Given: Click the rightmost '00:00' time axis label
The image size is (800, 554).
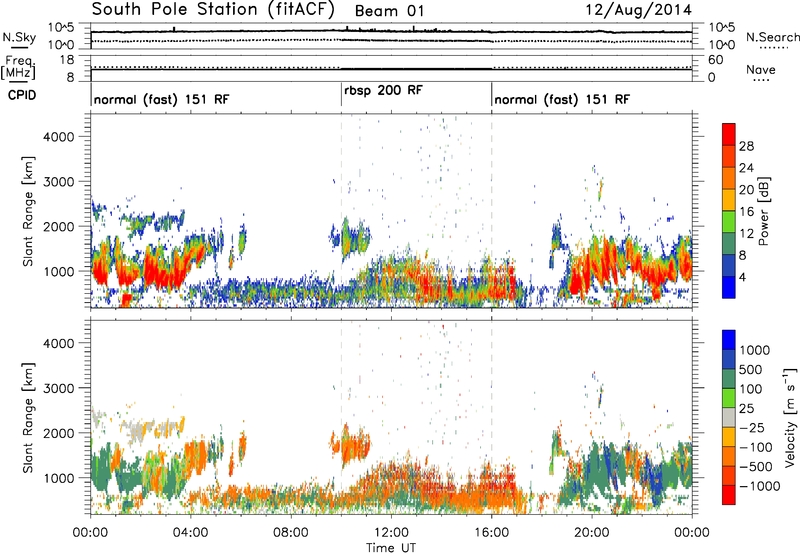Looking at the screenshot, I should click(x=691, y=533).
